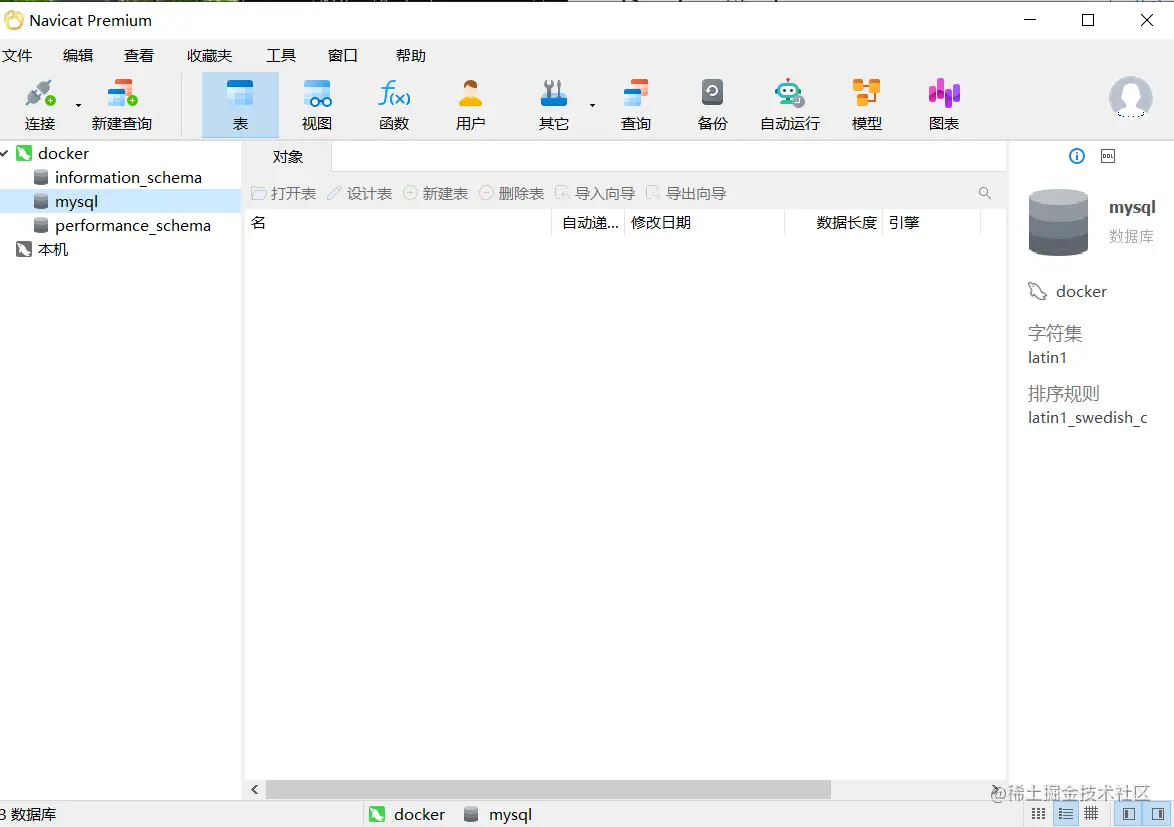Select the information_schema database
Screen dimensions: 1174x827
click(128, 177)
